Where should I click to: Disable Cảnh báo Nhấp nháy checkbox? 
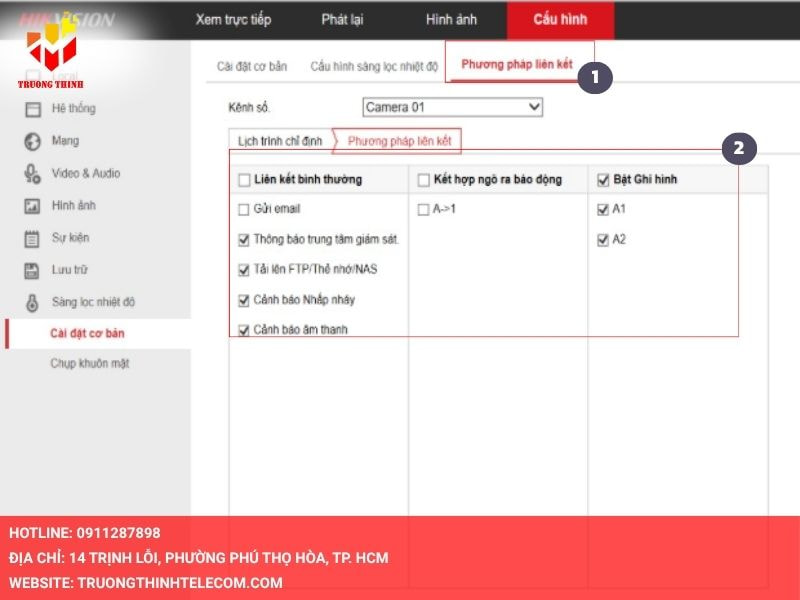[x=244, y=300]
